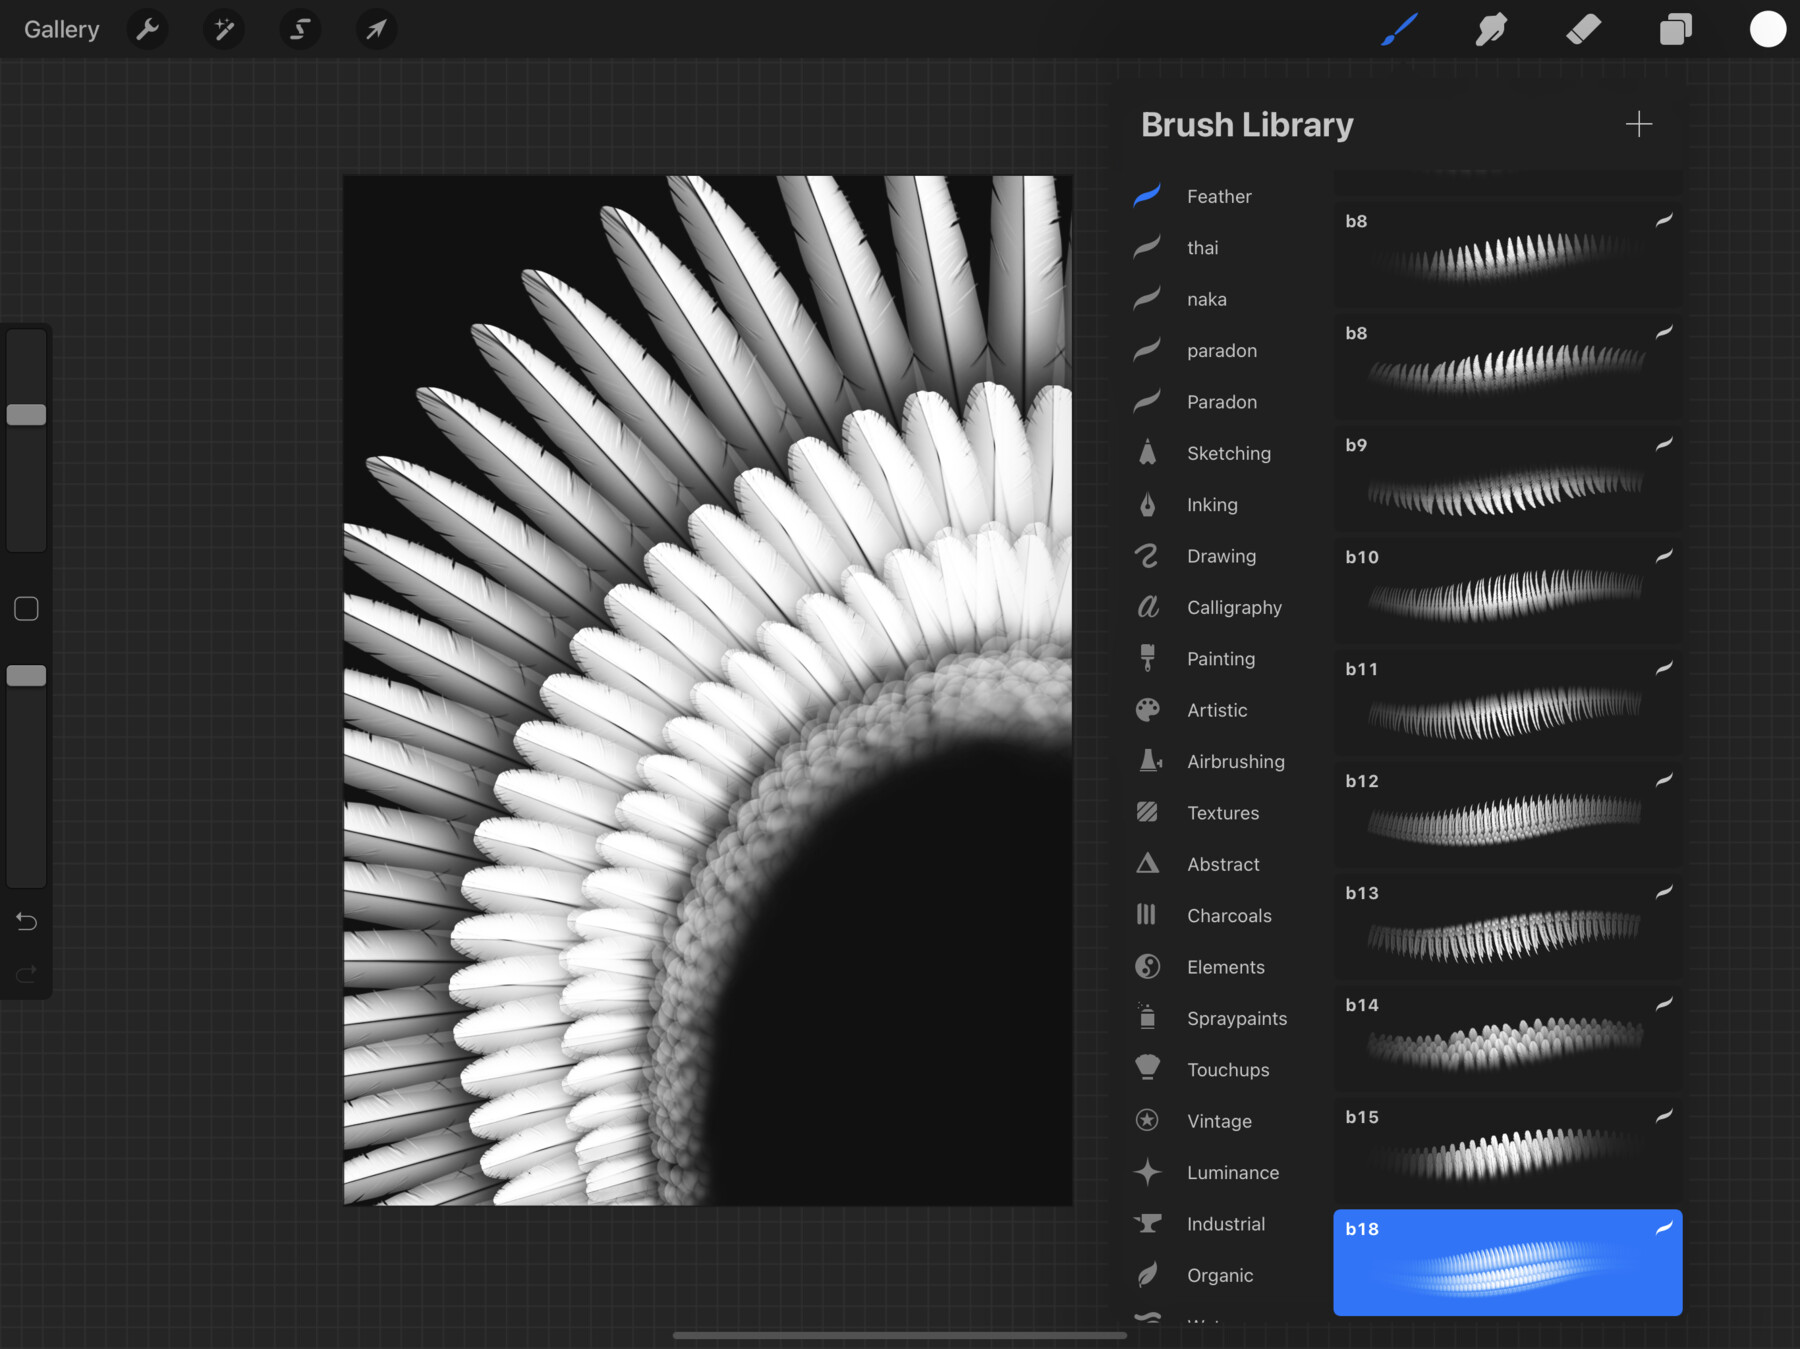Choose the b11 feather brush
The image size is (1800, 1349).
pos(1507,703)
